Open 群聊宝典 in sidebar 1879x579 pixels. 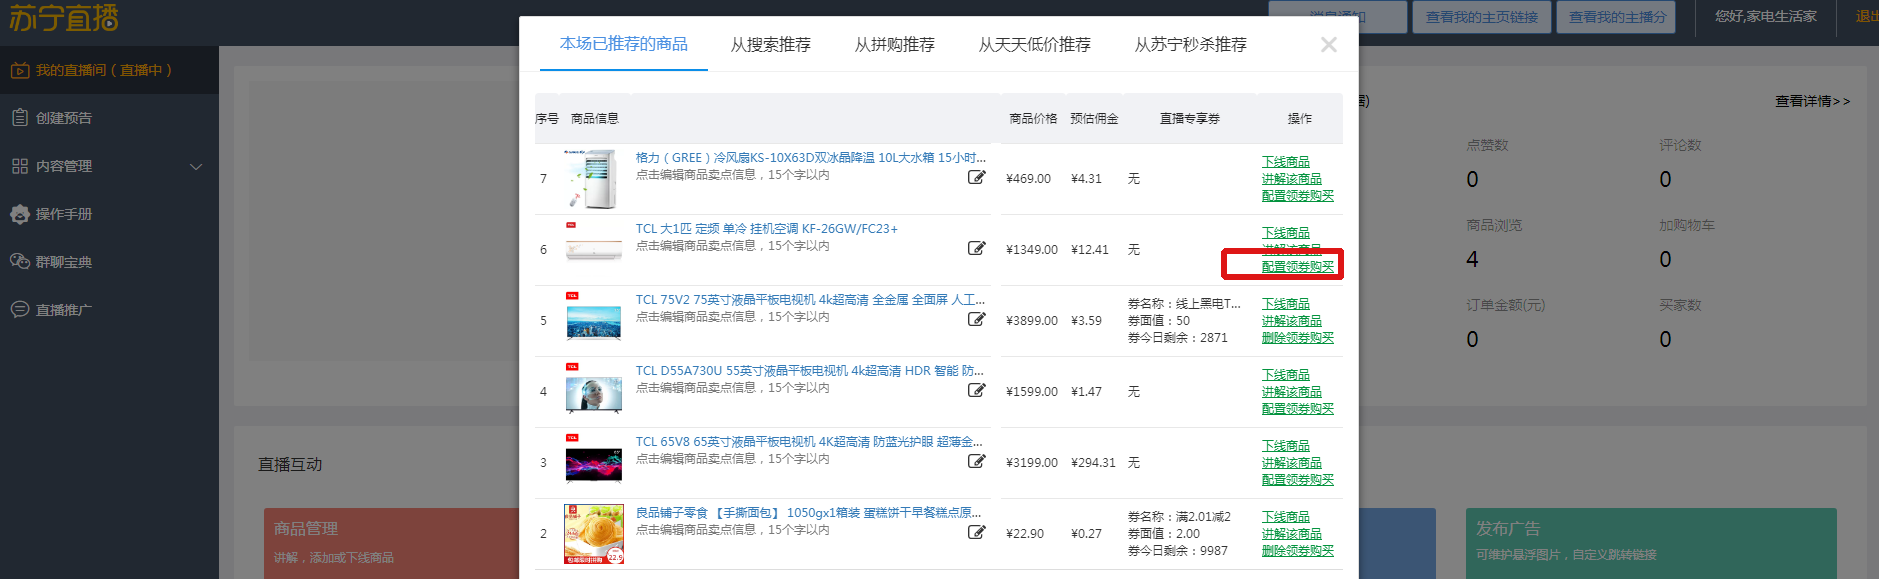109,262
